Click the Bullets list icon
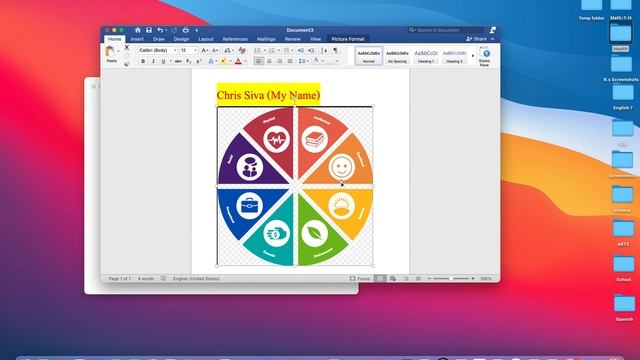640x360 pixels. [x=258, y=50]
